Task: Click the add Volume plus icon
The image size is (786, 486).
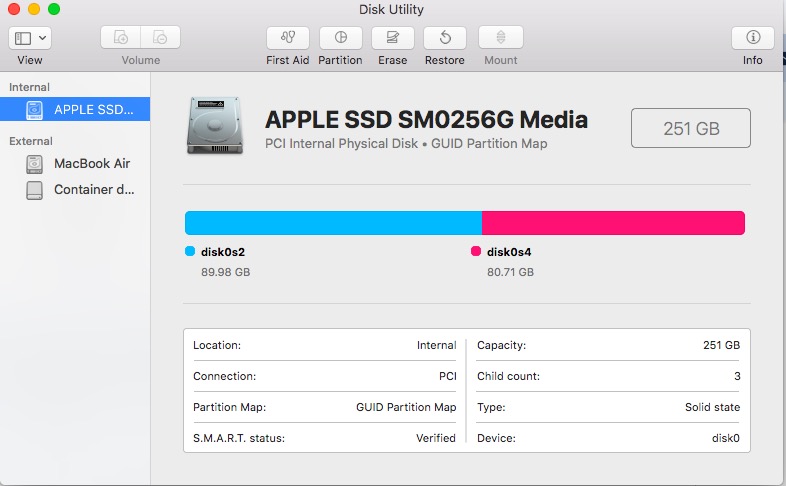Action: point(120,37)
